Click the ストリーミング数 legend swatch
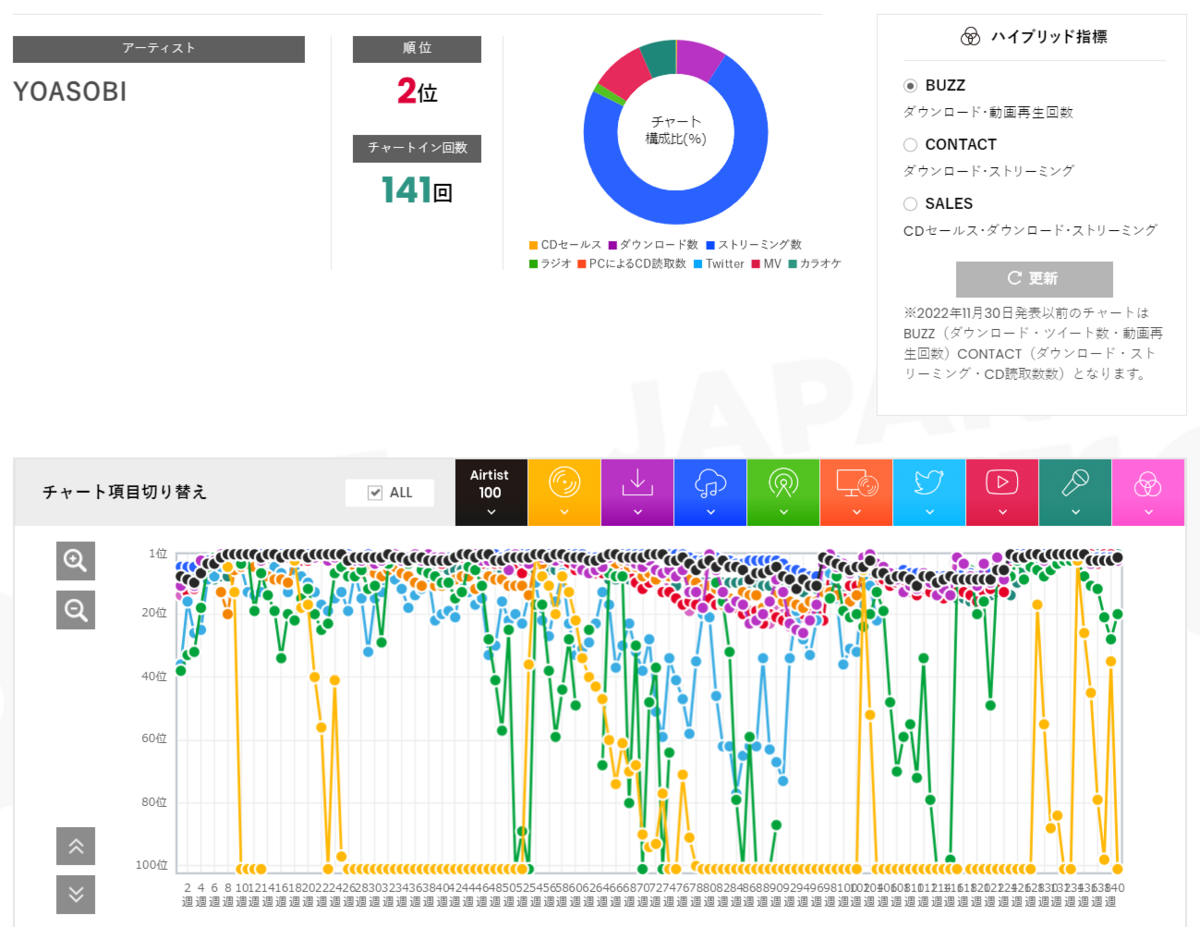1200x927 pixels. click(x=711, y=245)
